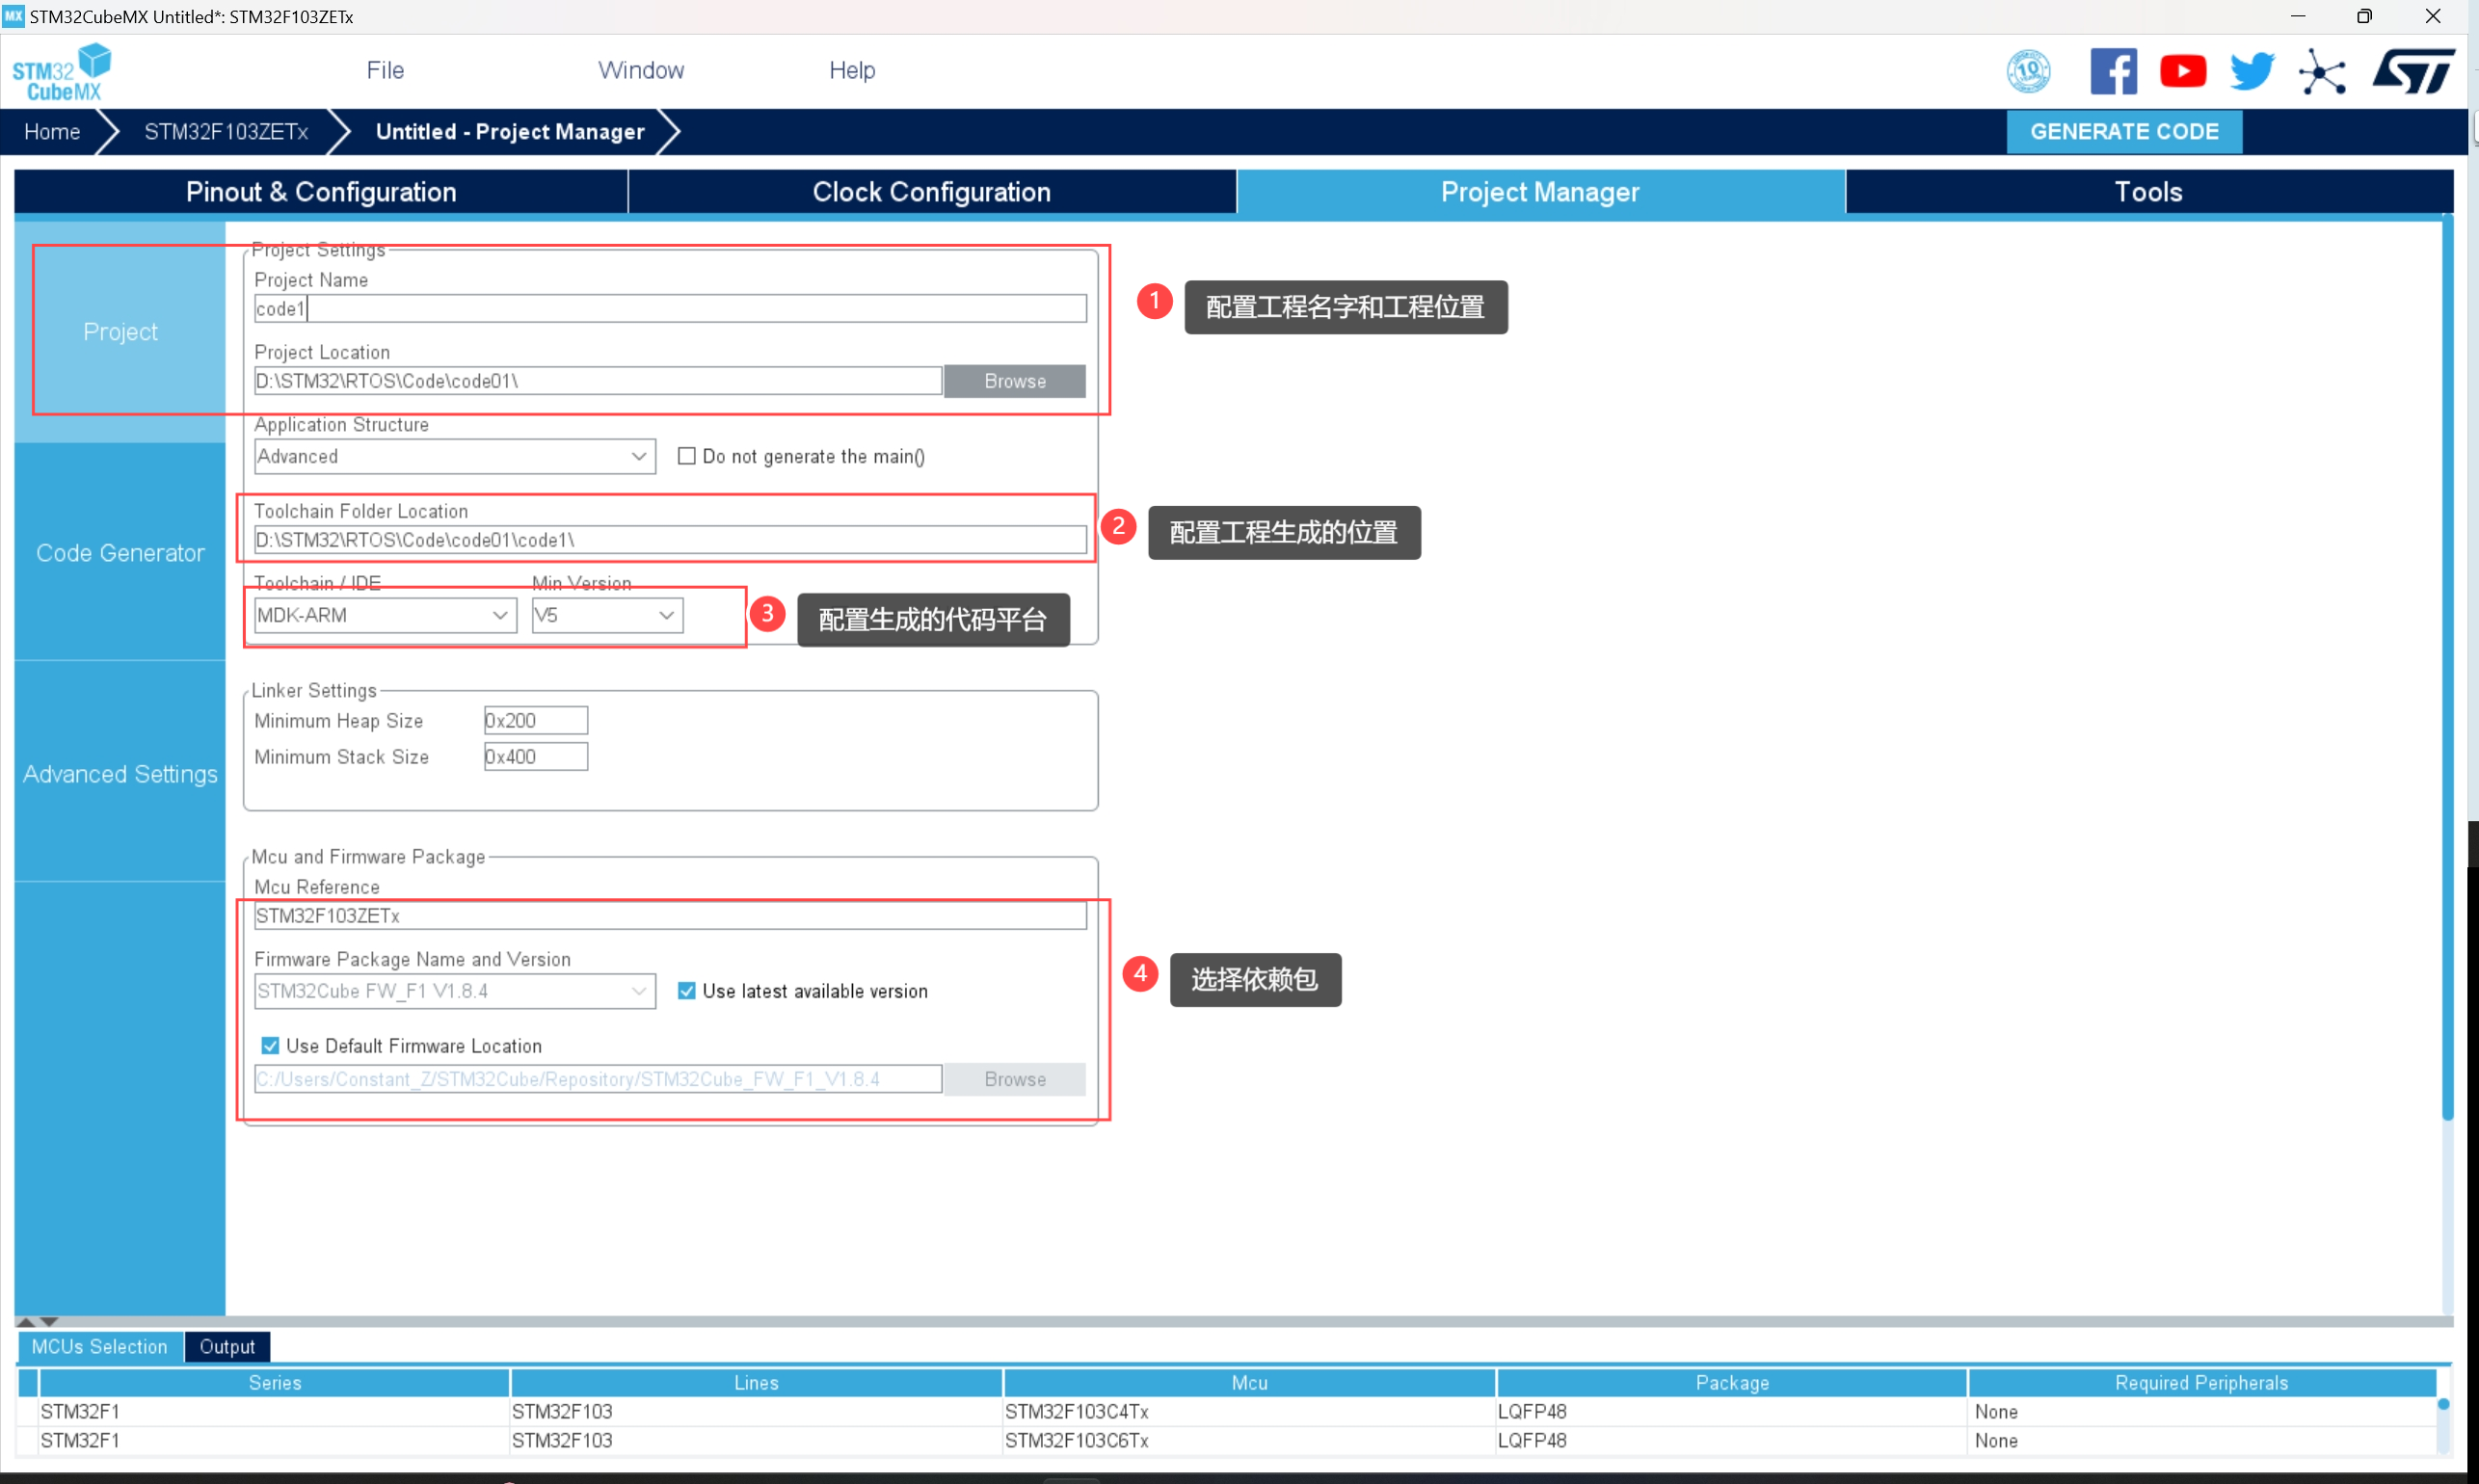Click the GENERATE CODE button
This screenshot has height=1484, width=2479.
(2123, 132)
